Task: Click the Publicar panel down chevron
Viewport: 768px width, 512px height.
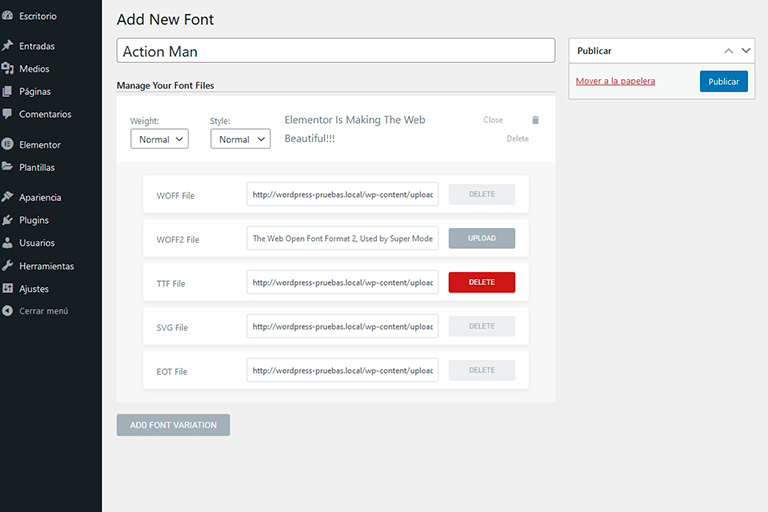Action: [x=746, y=50]
